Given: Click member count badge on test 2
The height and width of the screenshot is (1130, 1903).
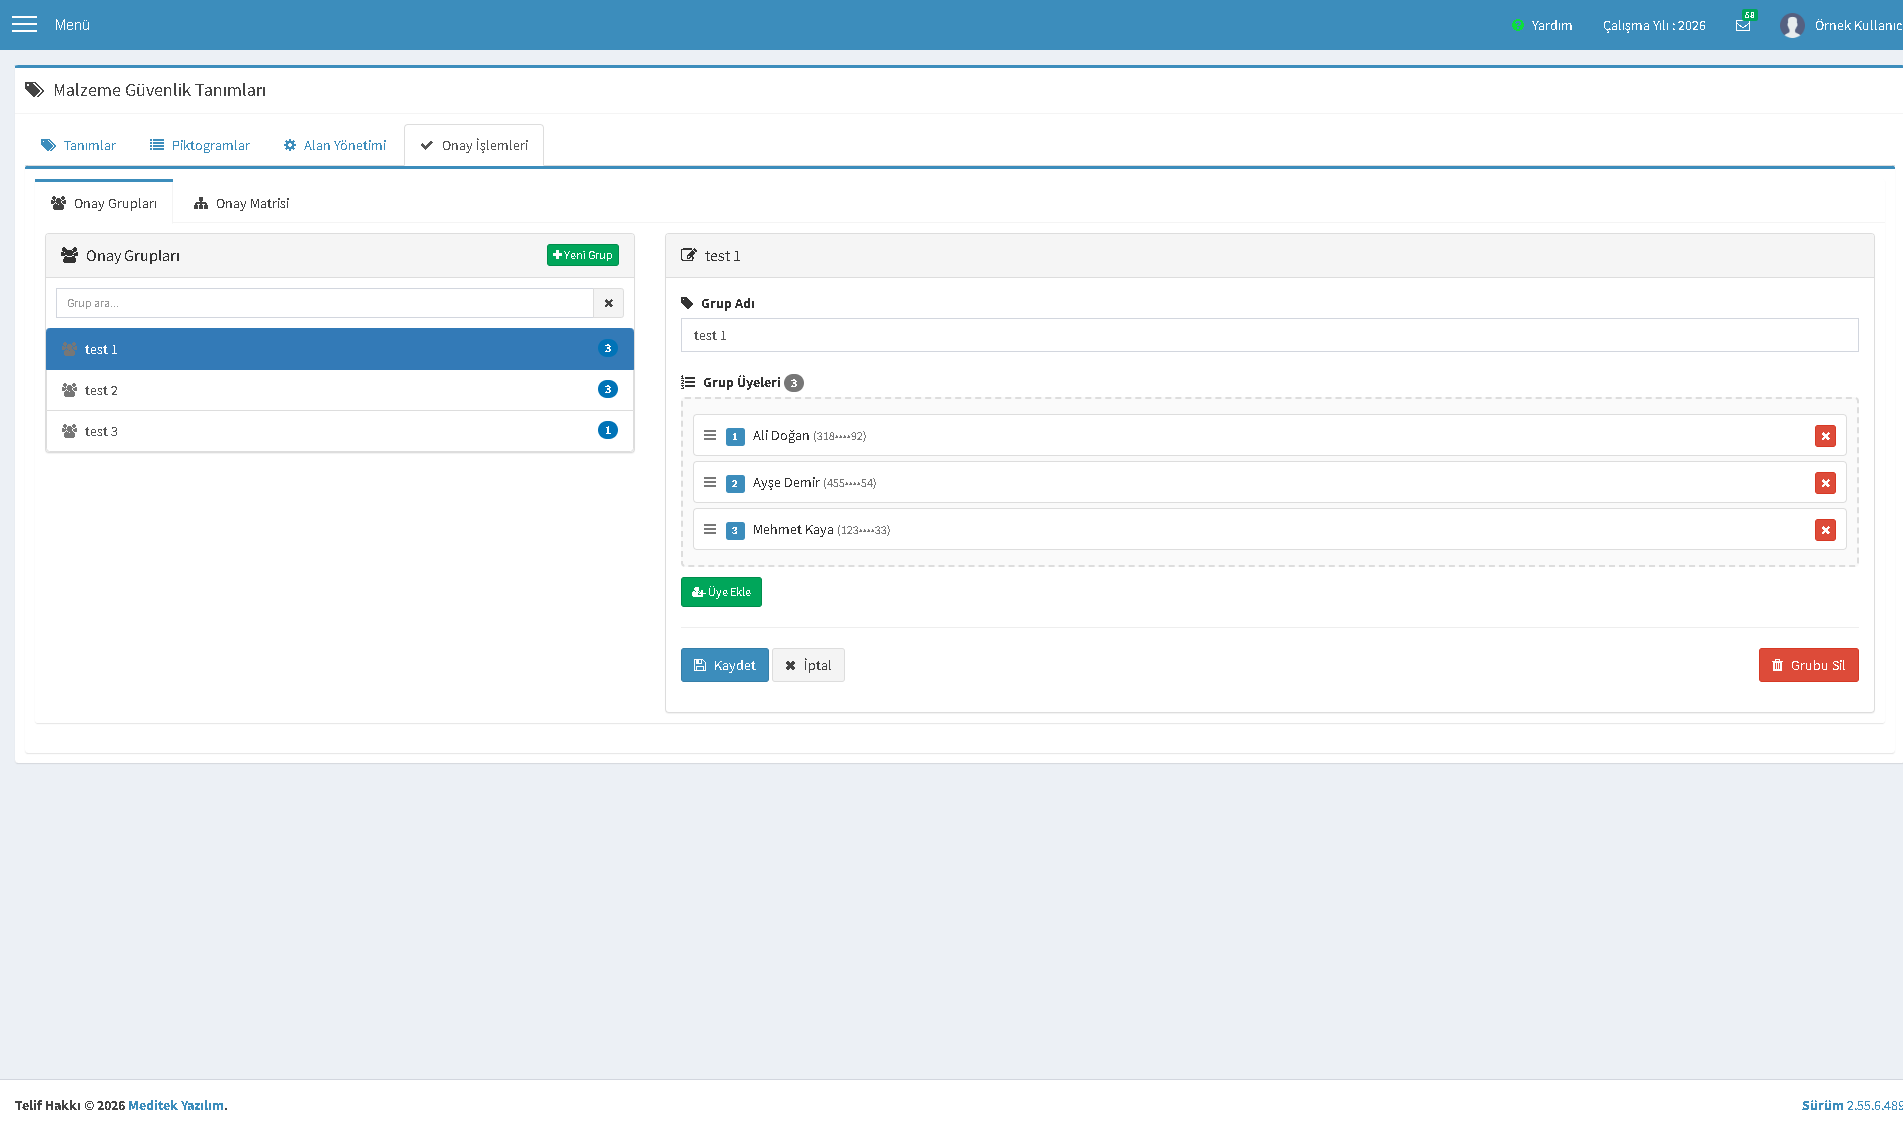Looking at the screenshot, I should pyautogui.click(x=607, y=389).
